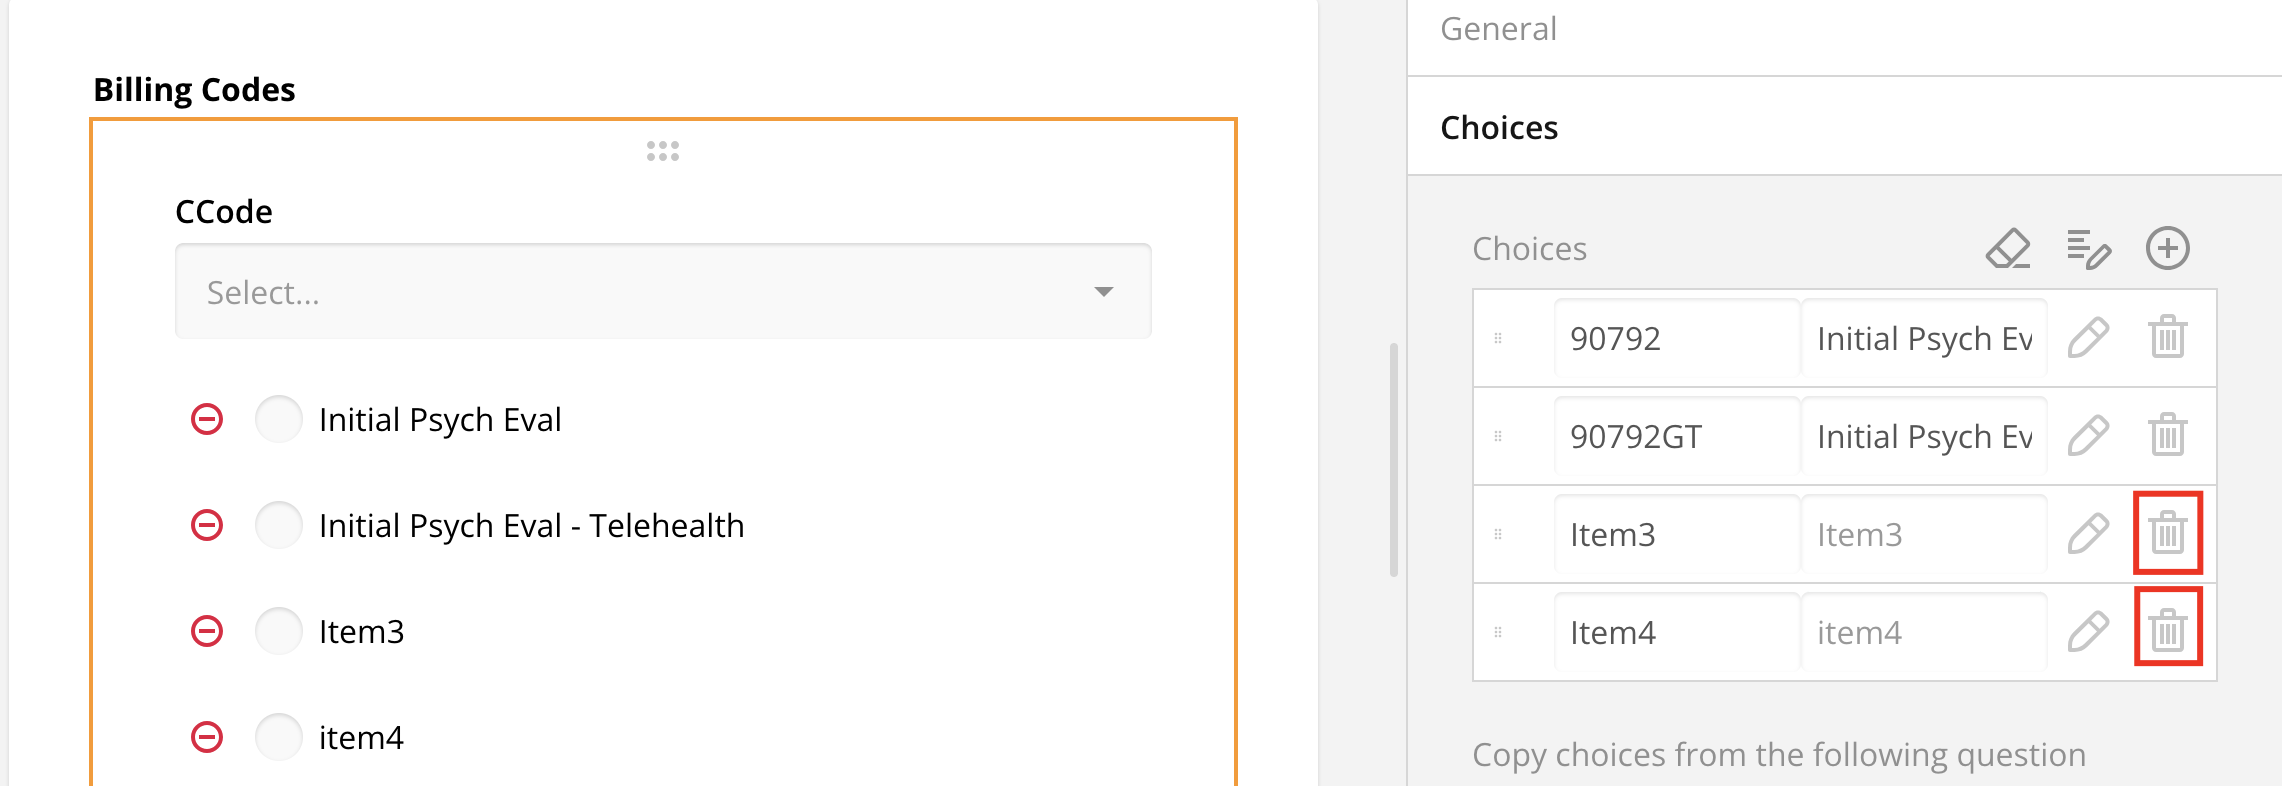Viewport: 2282px width, 786px height.
Task: Choose the item4 radio button
Action: (279, 737)
